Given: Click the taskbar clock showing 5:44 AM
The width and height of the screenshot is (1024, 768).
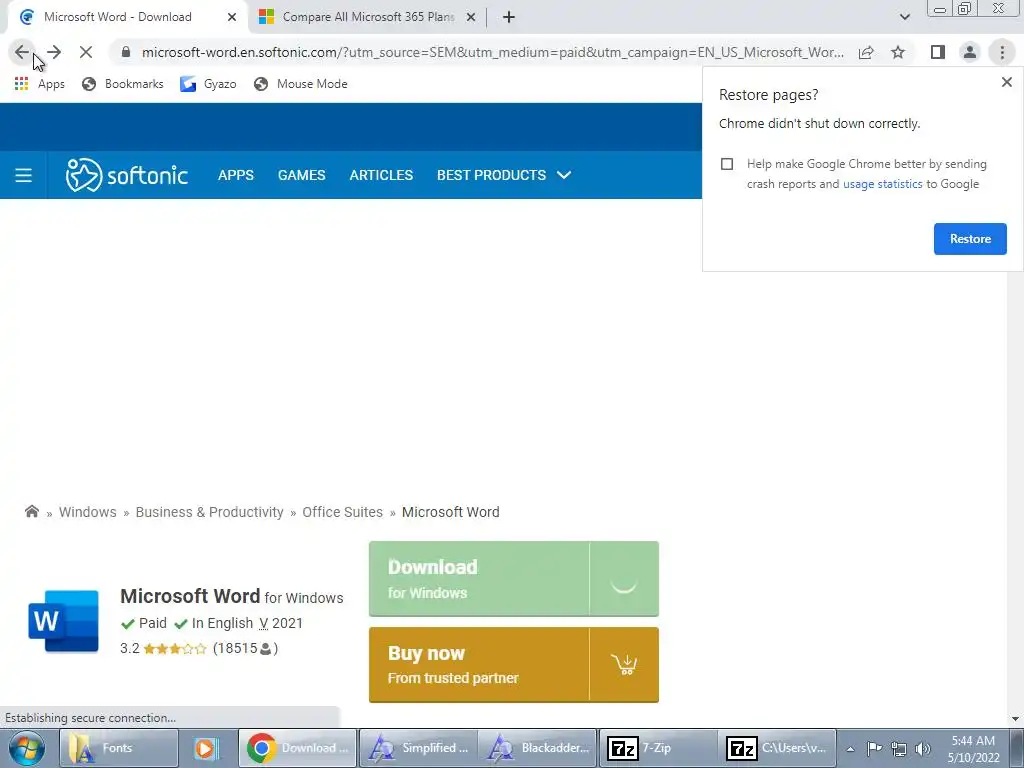Looking at the screenshot, I should 973,748.
